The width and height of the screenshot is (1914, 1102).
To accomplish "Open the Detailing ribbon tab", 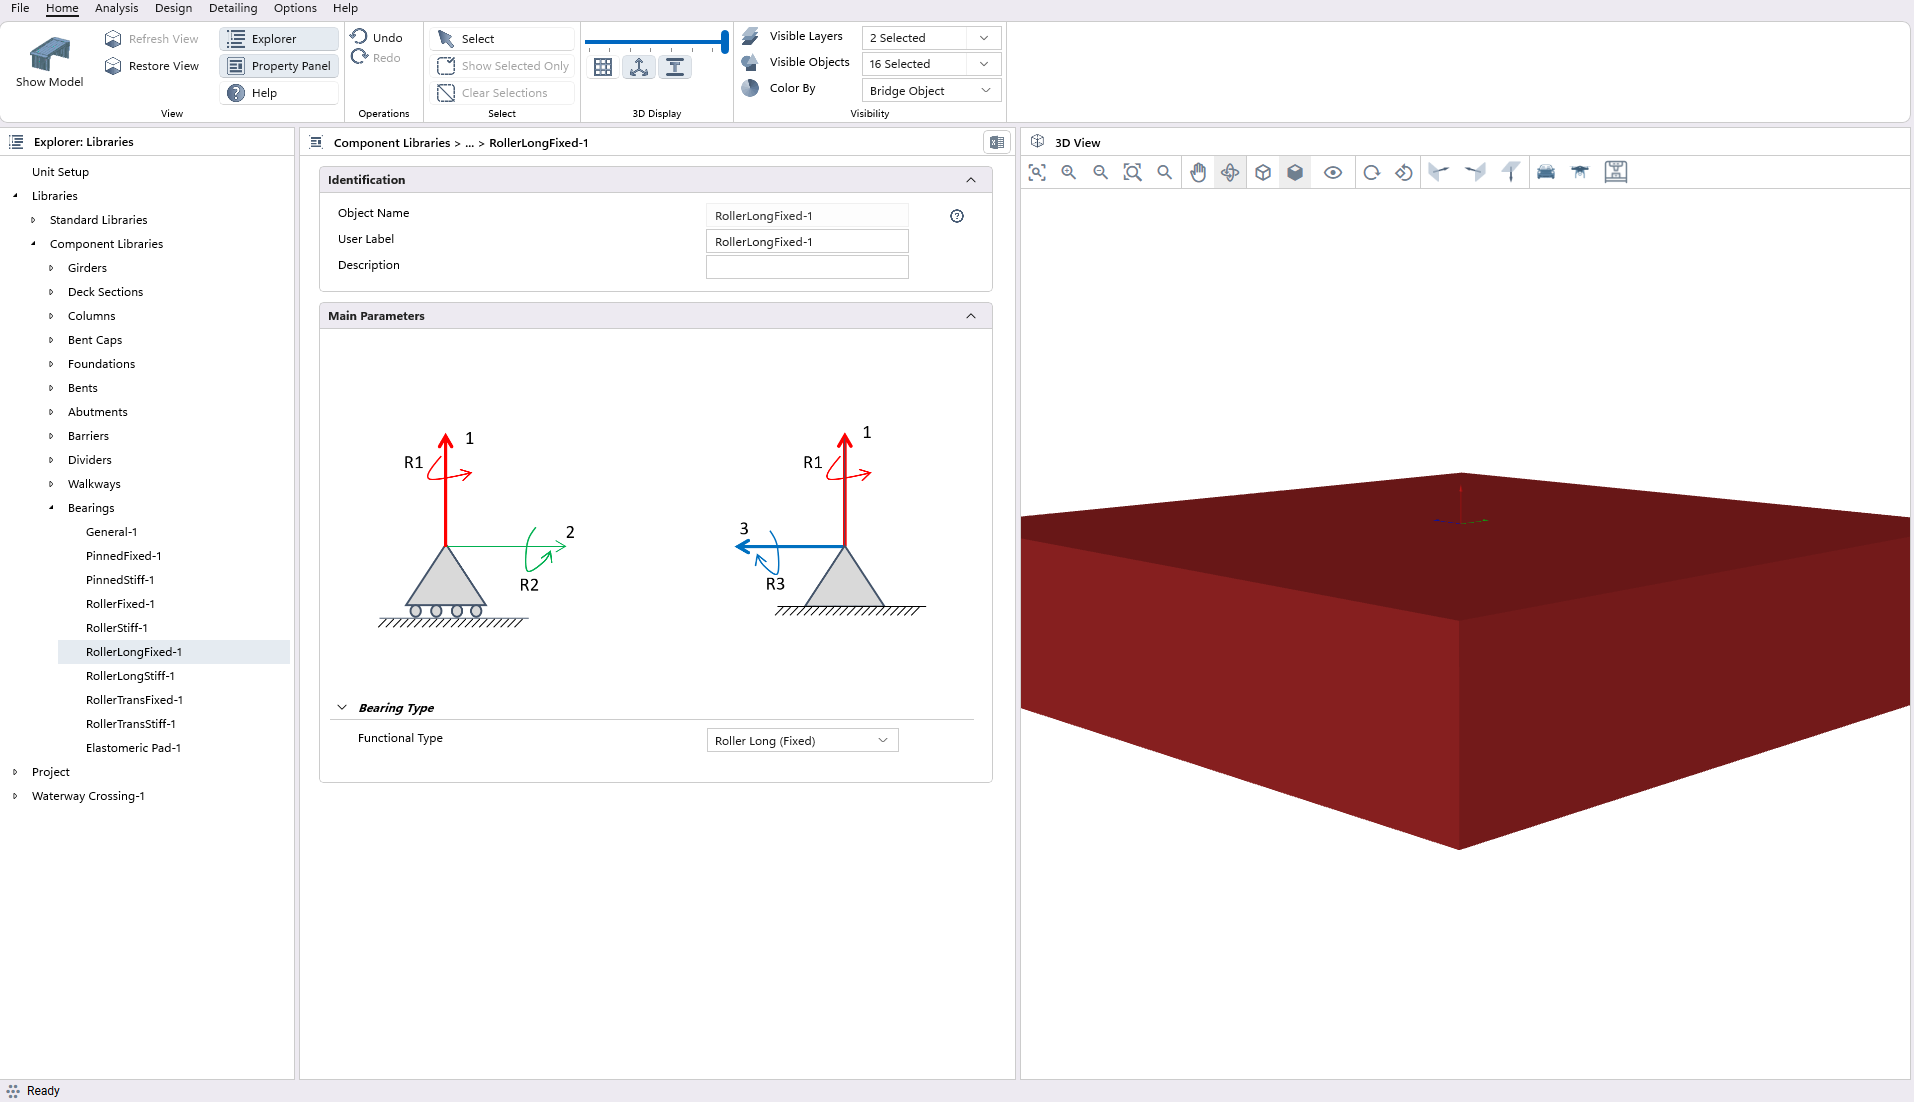I will coord(233,8).
